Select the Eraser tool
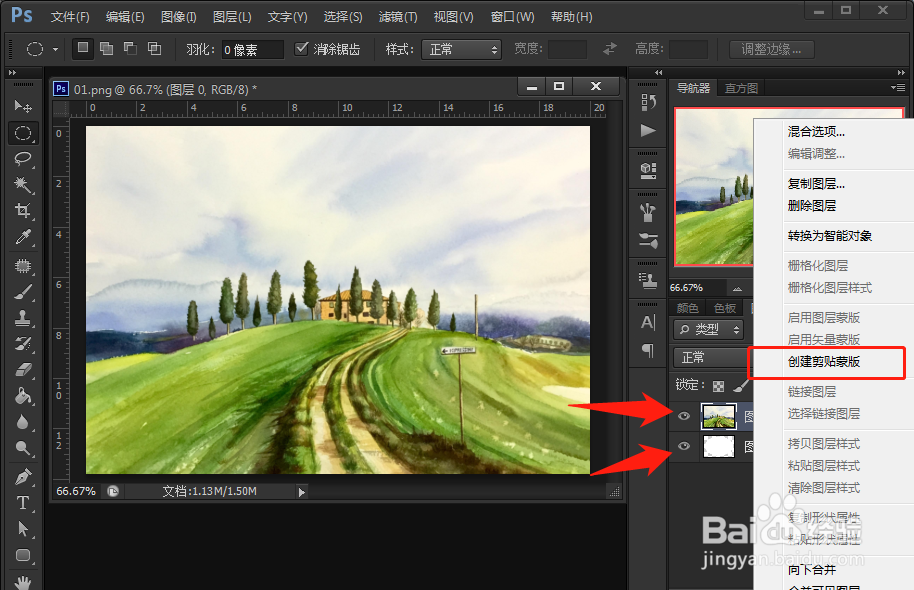This screenshot has height=590, width=914. (23, 370)
